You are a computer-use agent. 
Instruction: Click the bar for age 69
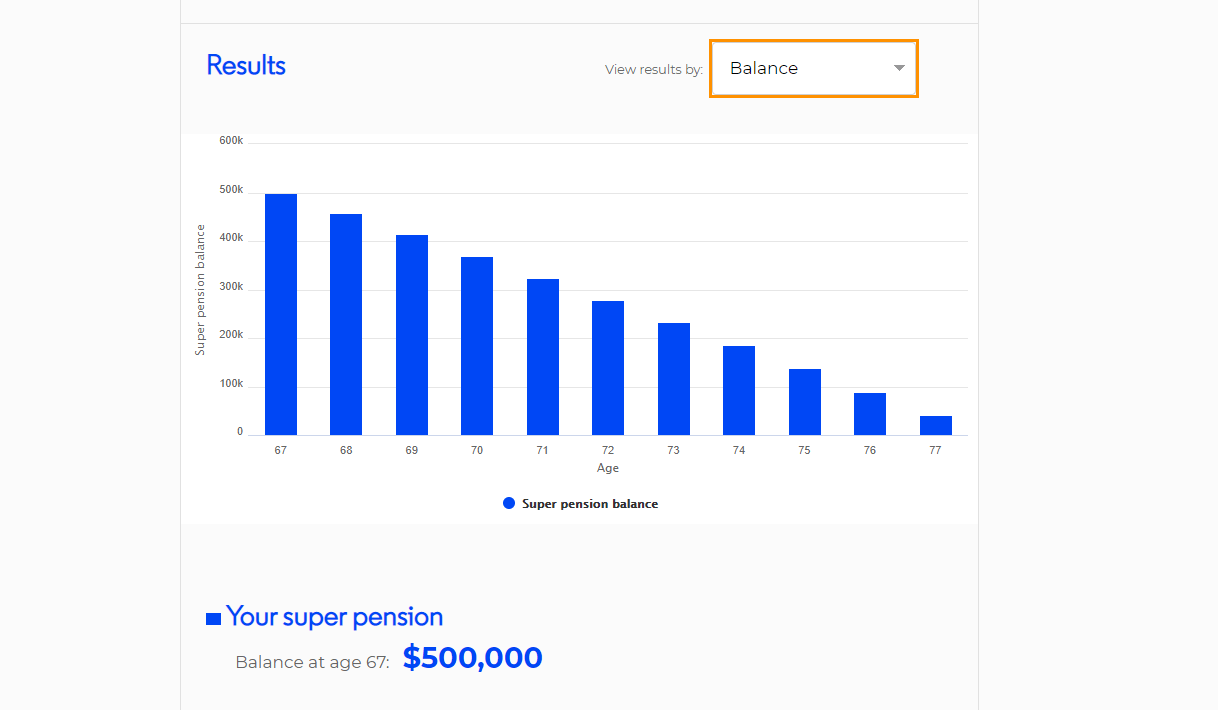412,335
